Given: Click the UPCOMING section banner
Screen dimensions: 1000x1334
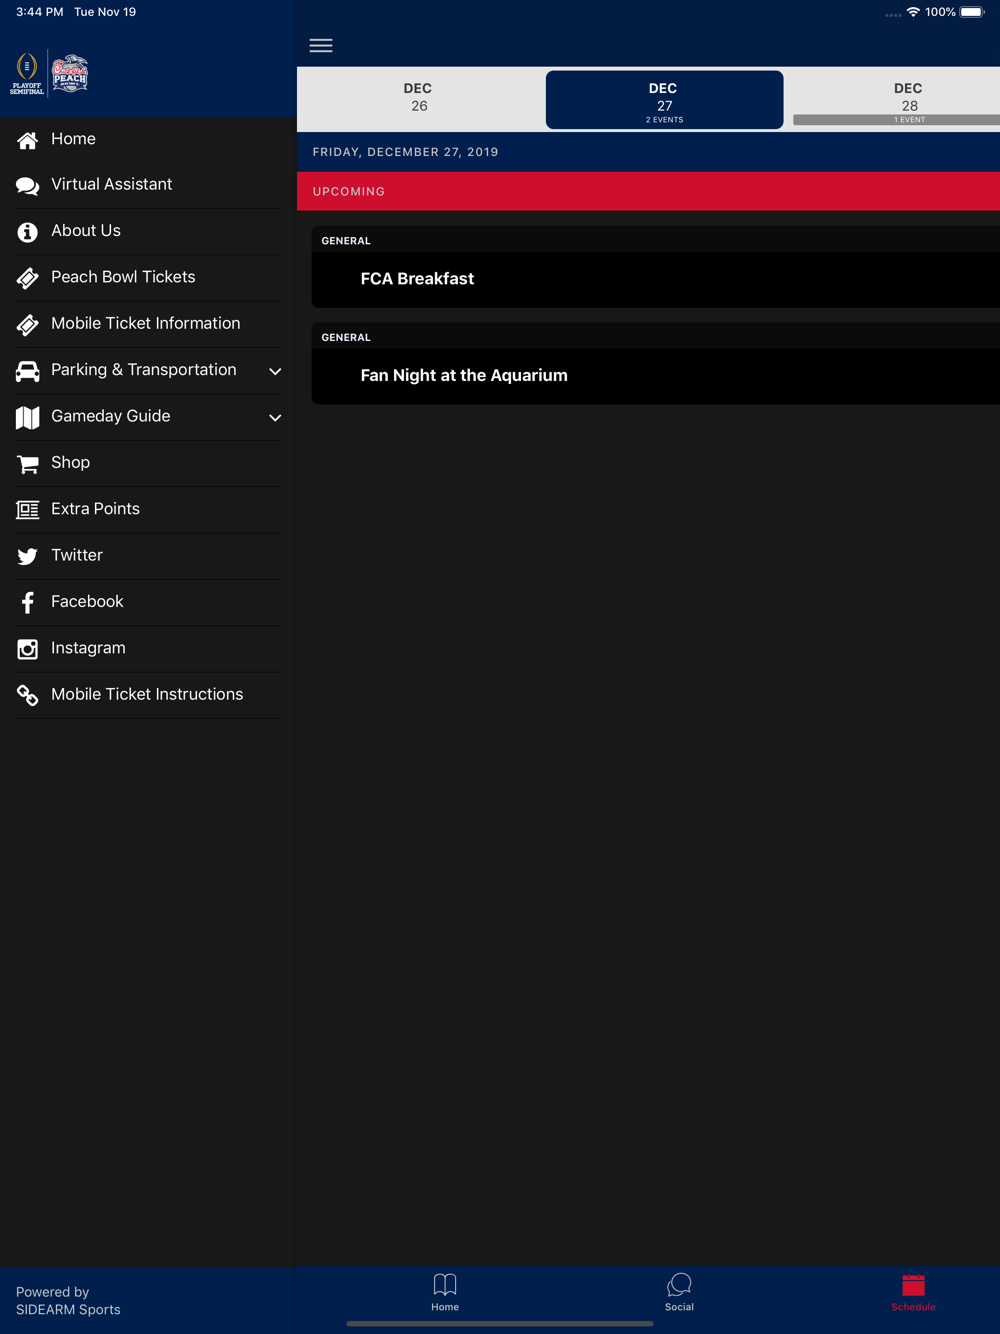Looking at the screenshot, I should [x=648, y=191].
